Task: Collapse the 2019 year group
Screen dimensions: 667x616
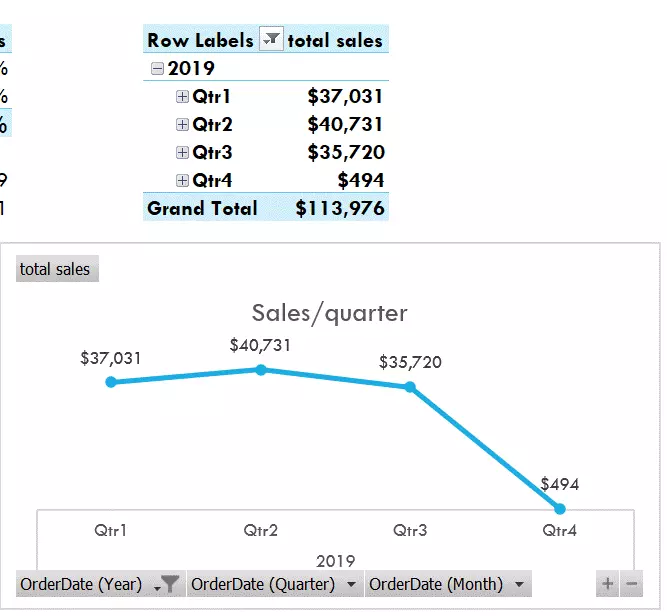Action: 157,69
